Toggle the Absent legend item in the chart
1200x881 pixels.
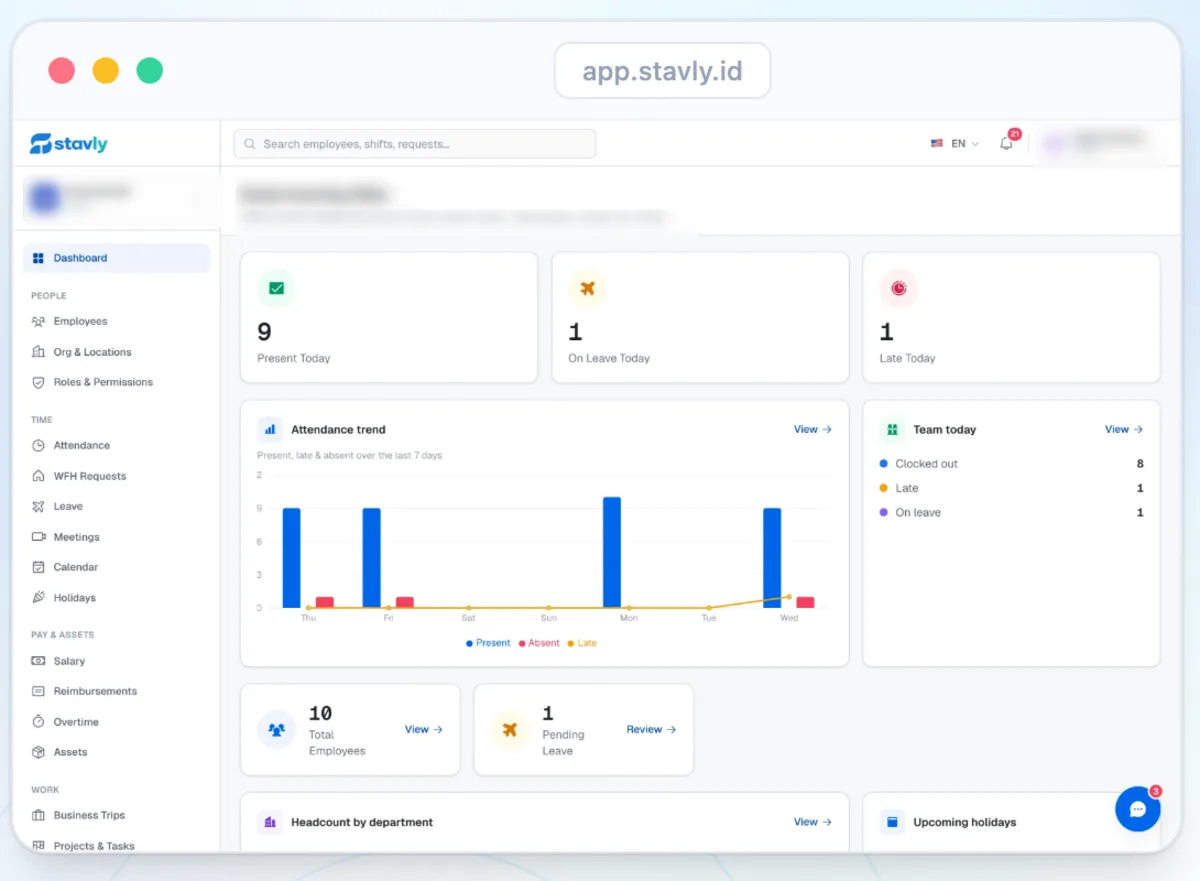pyautogui.click(x=539, y=643)
